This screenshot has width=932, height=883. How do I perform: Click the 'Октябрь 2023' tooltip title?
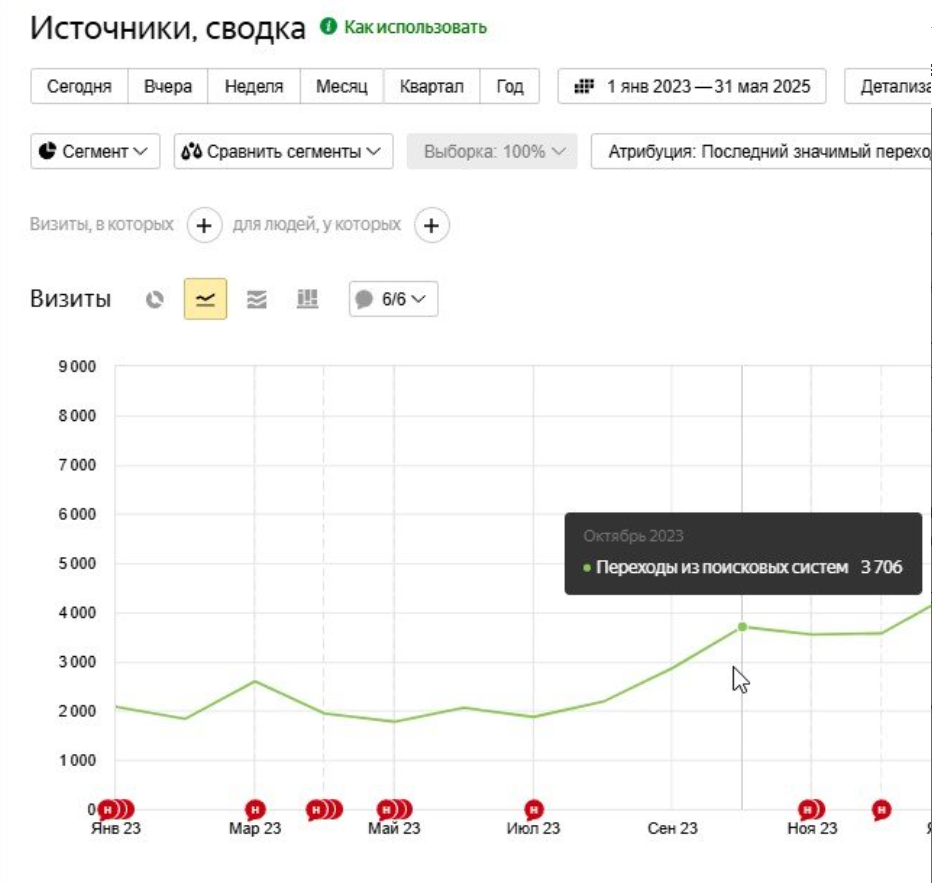pos(633,536)
